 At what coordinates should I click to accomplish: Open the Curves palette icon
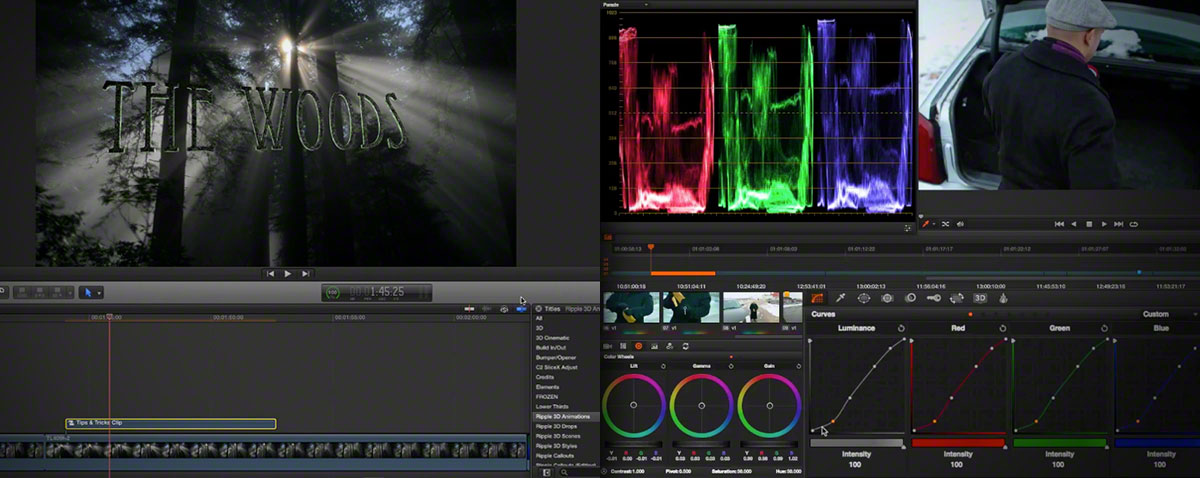816,297
